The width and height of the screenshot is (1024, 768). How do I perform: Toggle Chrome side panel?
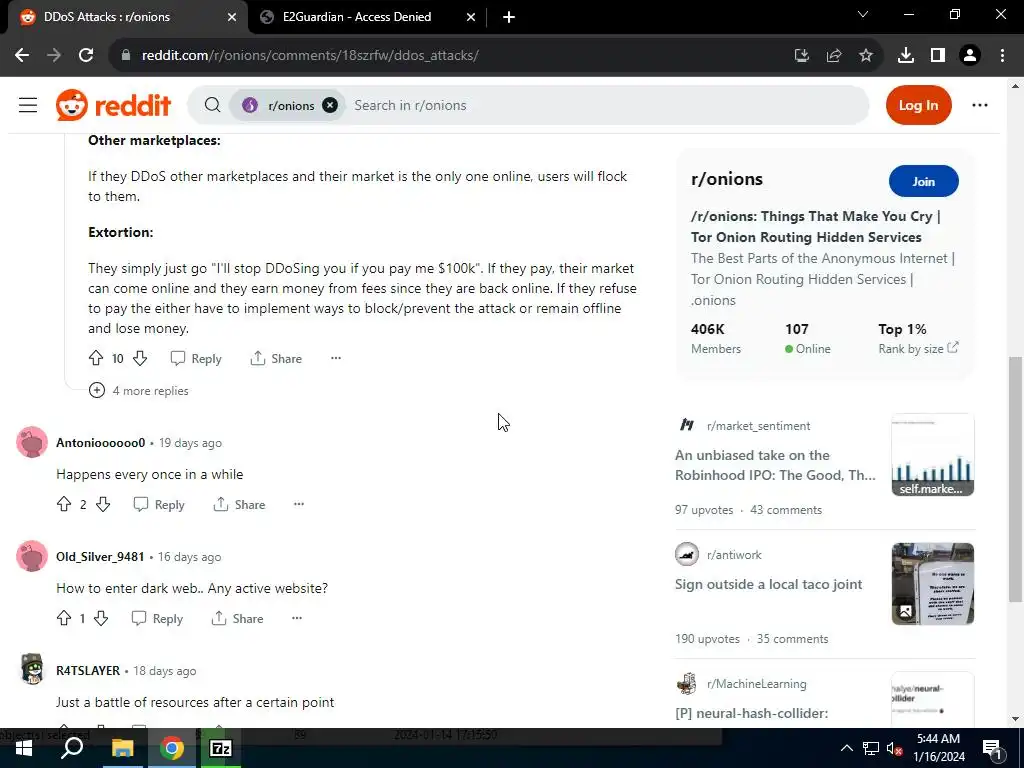click(937, 56)
